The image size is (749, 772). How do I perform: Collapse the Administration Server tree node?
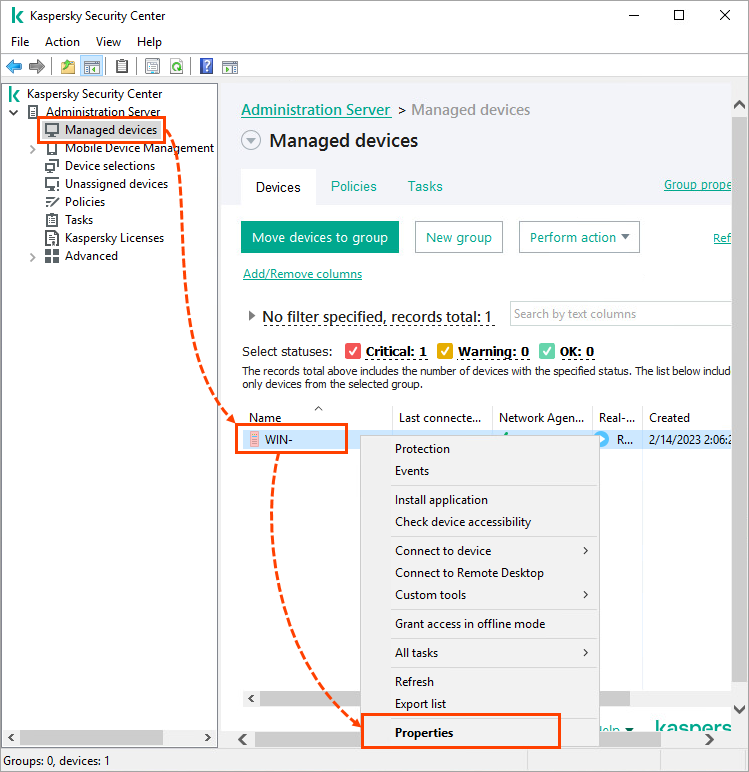[14, 112]
